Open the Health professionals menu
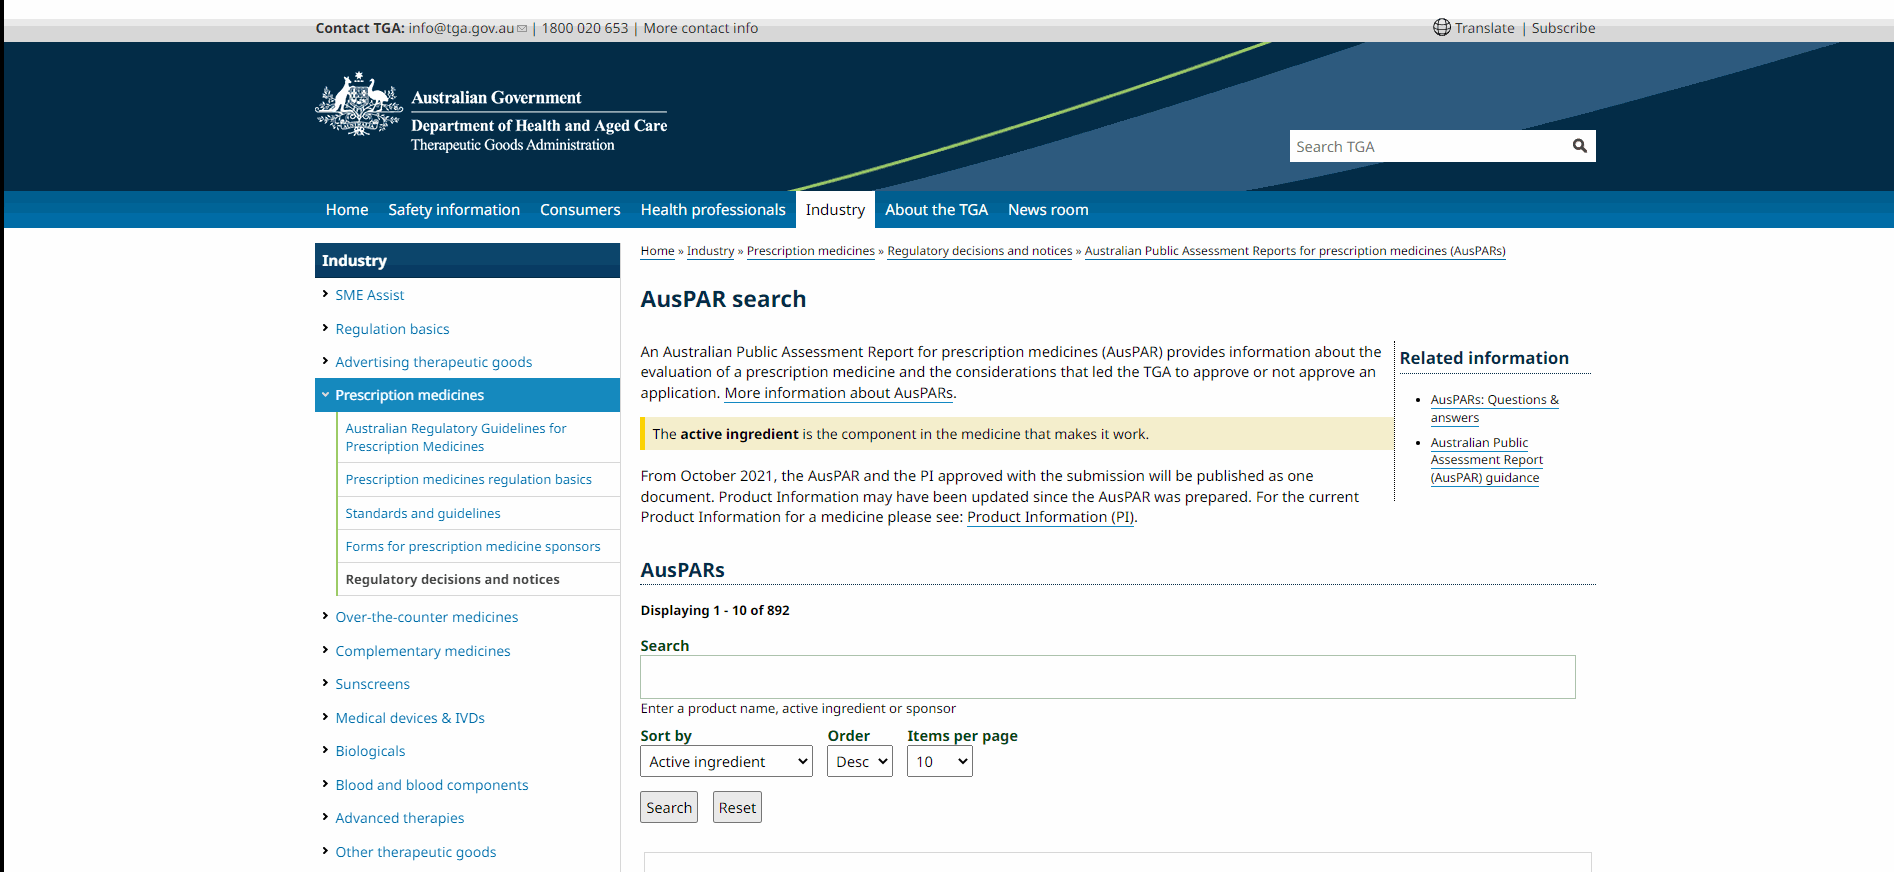Screen dimensions: 1894x872 pos(713,210)
